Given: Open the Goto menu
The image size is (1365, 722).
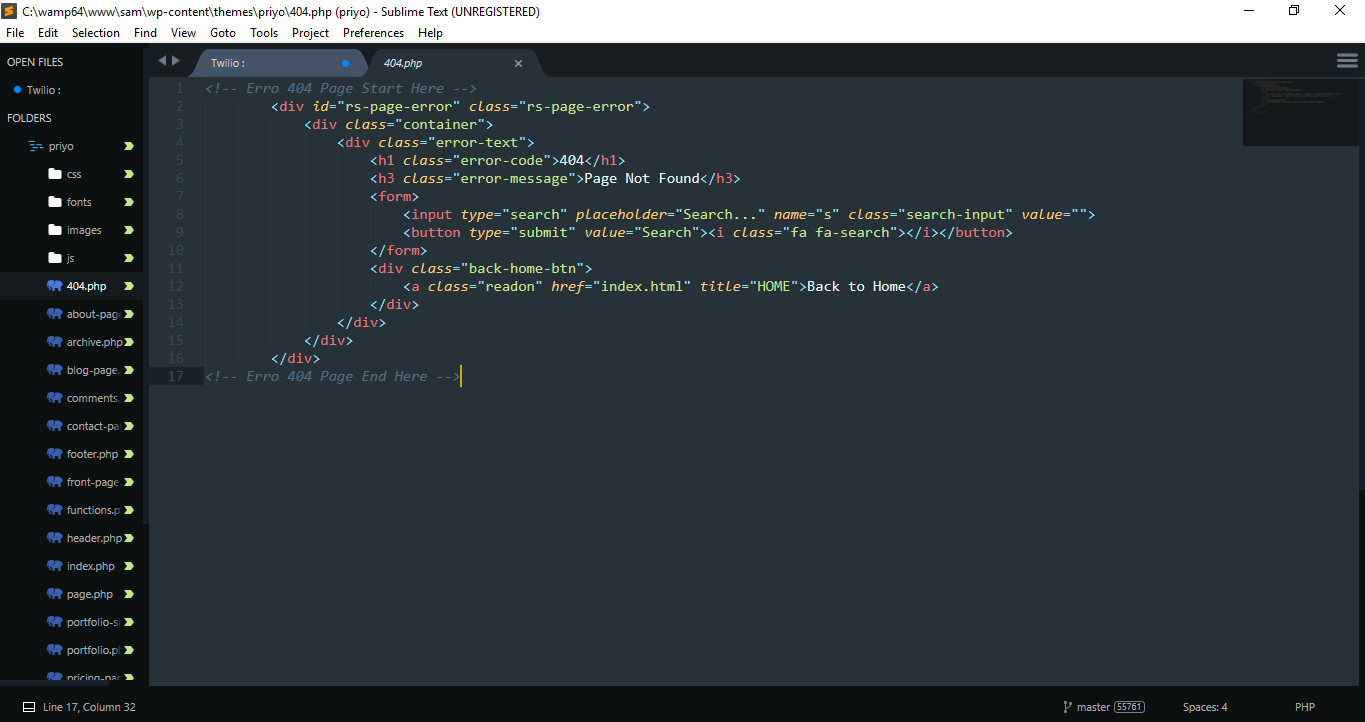Looking at the screenshot, I should pyautogui.click(x=222, y=33).
